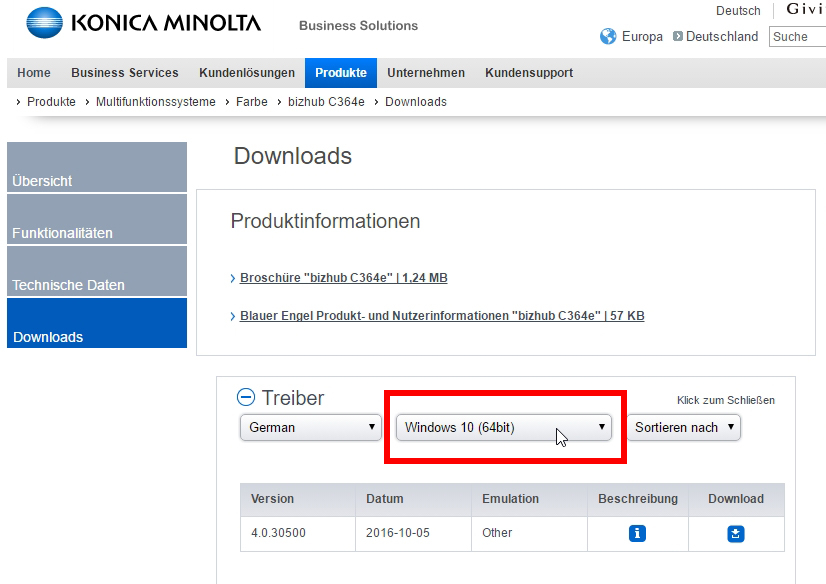Select the Produkte menu tab
Screen dimensions: 826x584
click(x=341, y=73)
